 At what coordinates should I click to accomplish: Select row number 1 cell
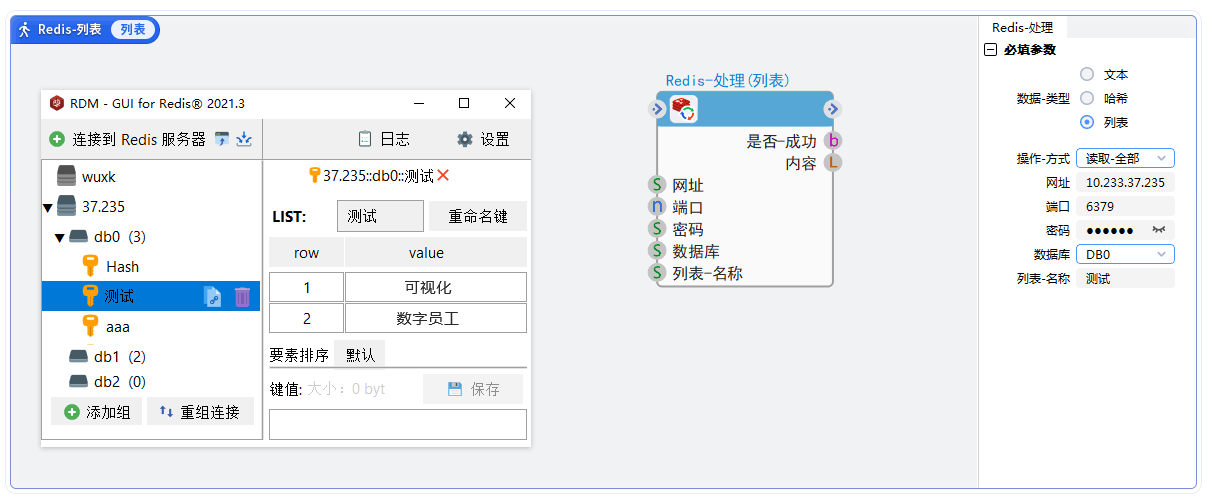306,287
